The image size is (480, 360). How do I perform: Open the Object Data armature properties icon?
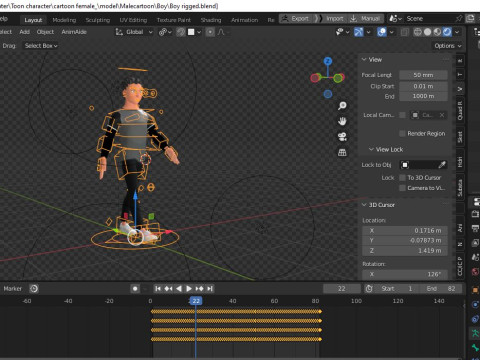pyautogui.click(x=475, y=333)
